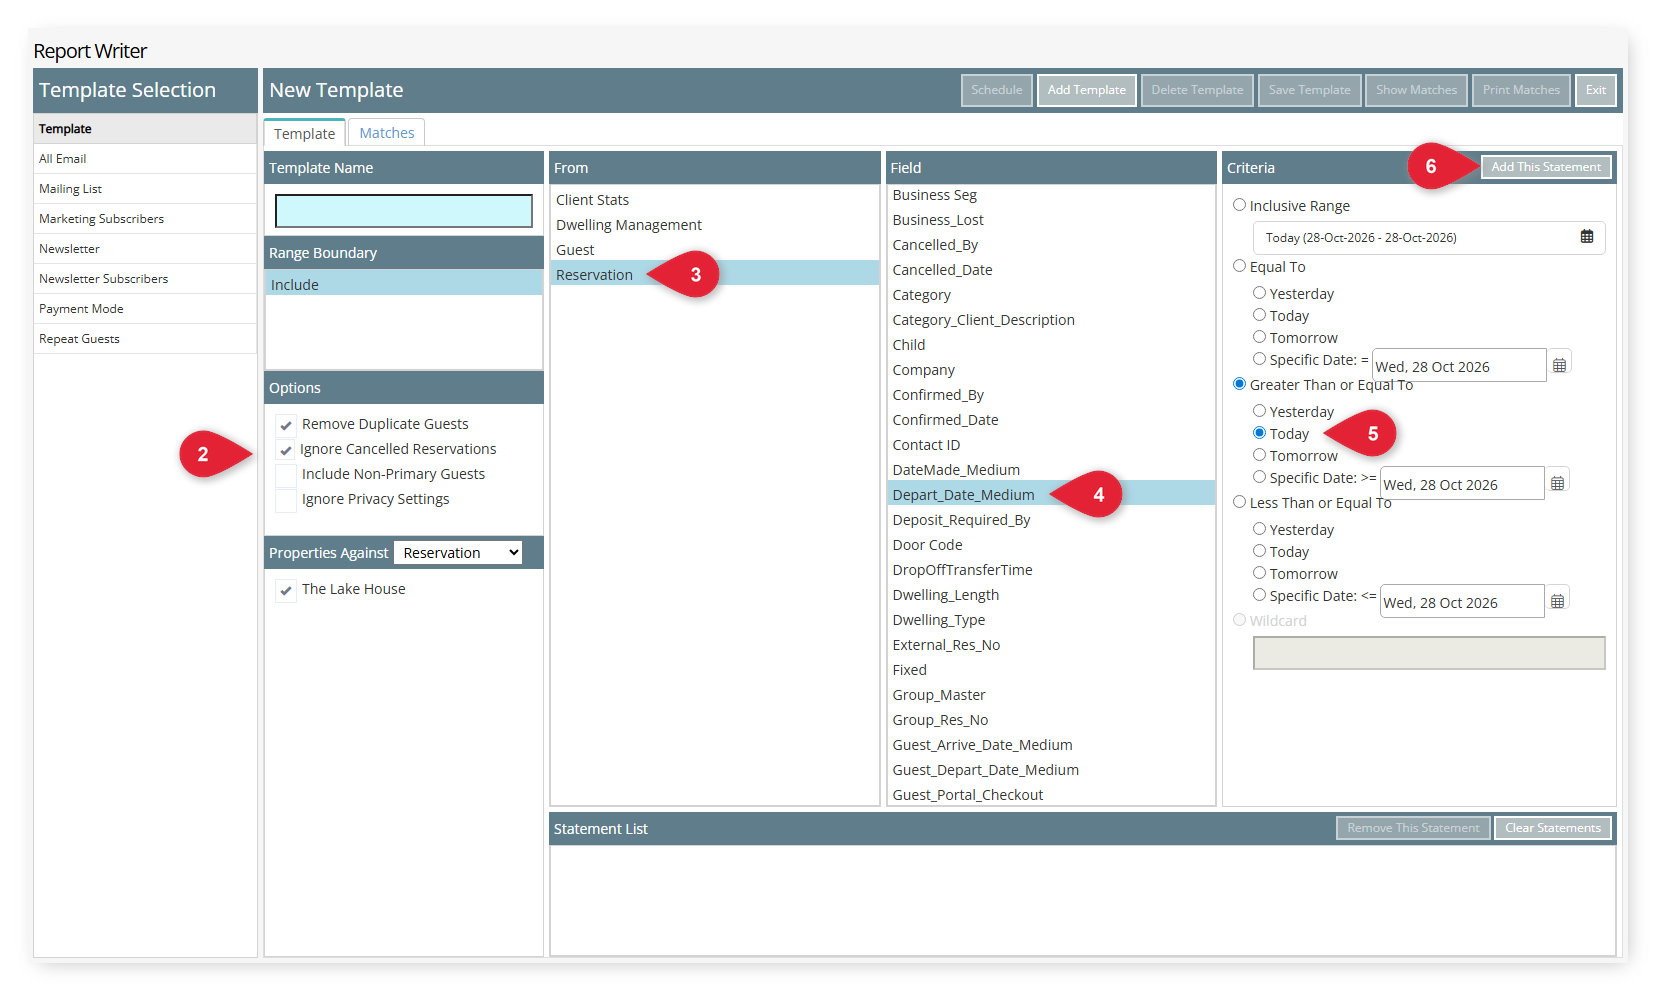Open the Properties Against Reservation dropdown
1656x991 pixels.
pyautogui.click(x=458, y=553)
